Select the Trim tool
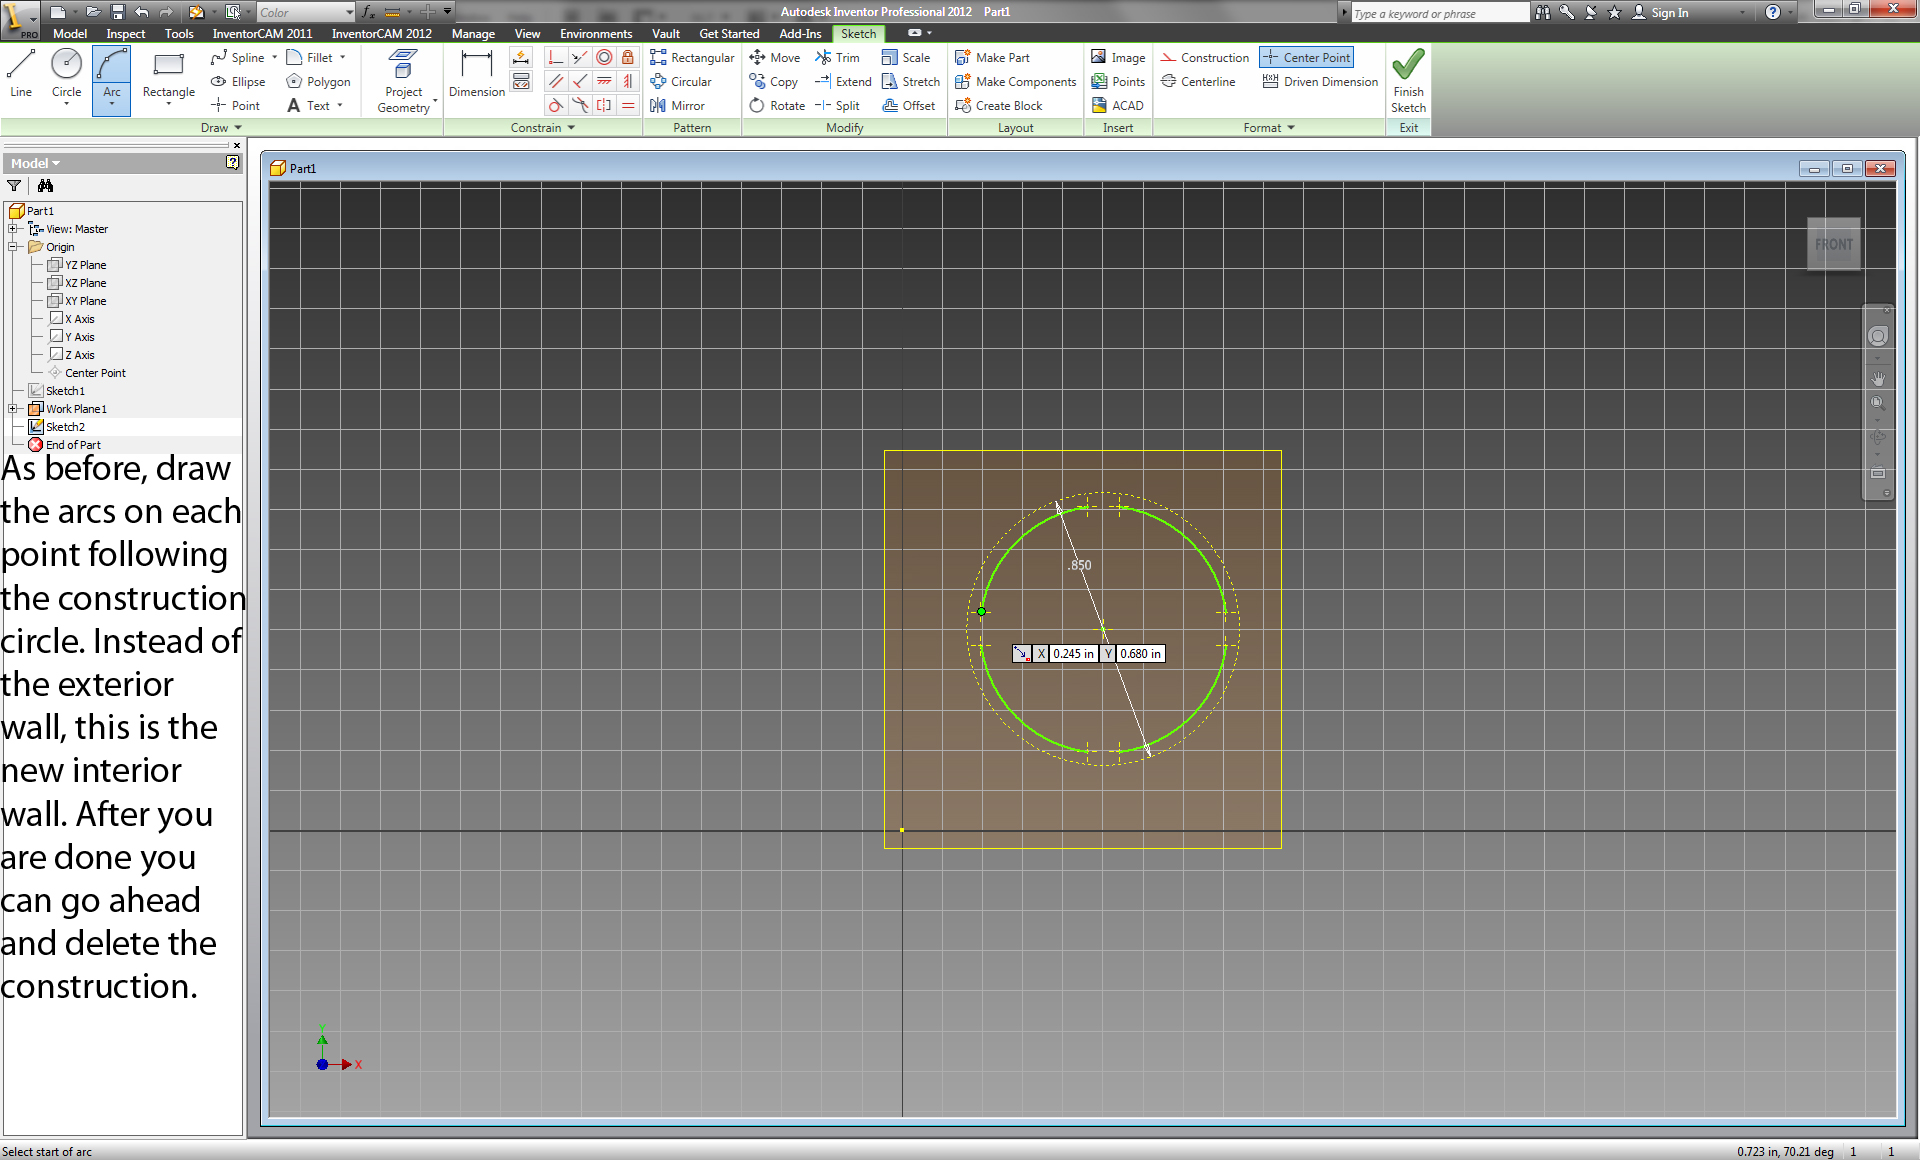1920x1160 pixels. 838,58
